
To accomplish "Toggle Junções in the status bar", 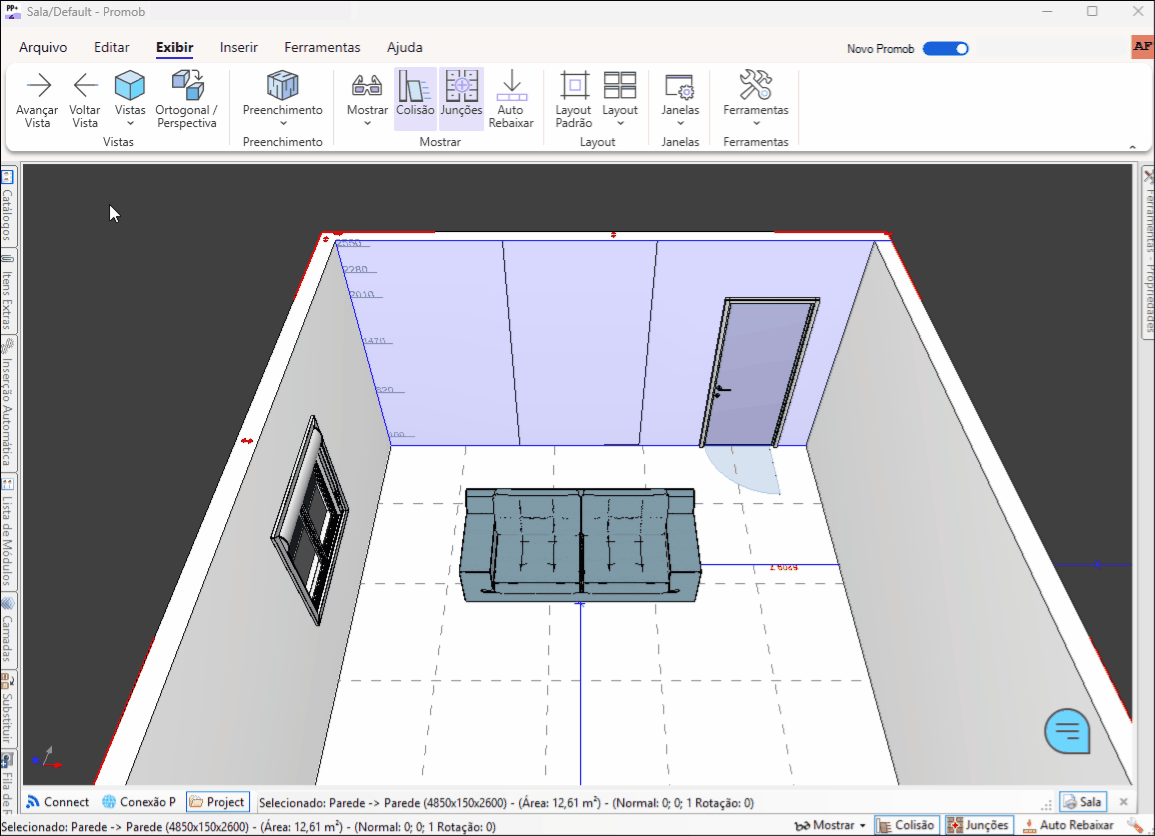I will [977, 825].
